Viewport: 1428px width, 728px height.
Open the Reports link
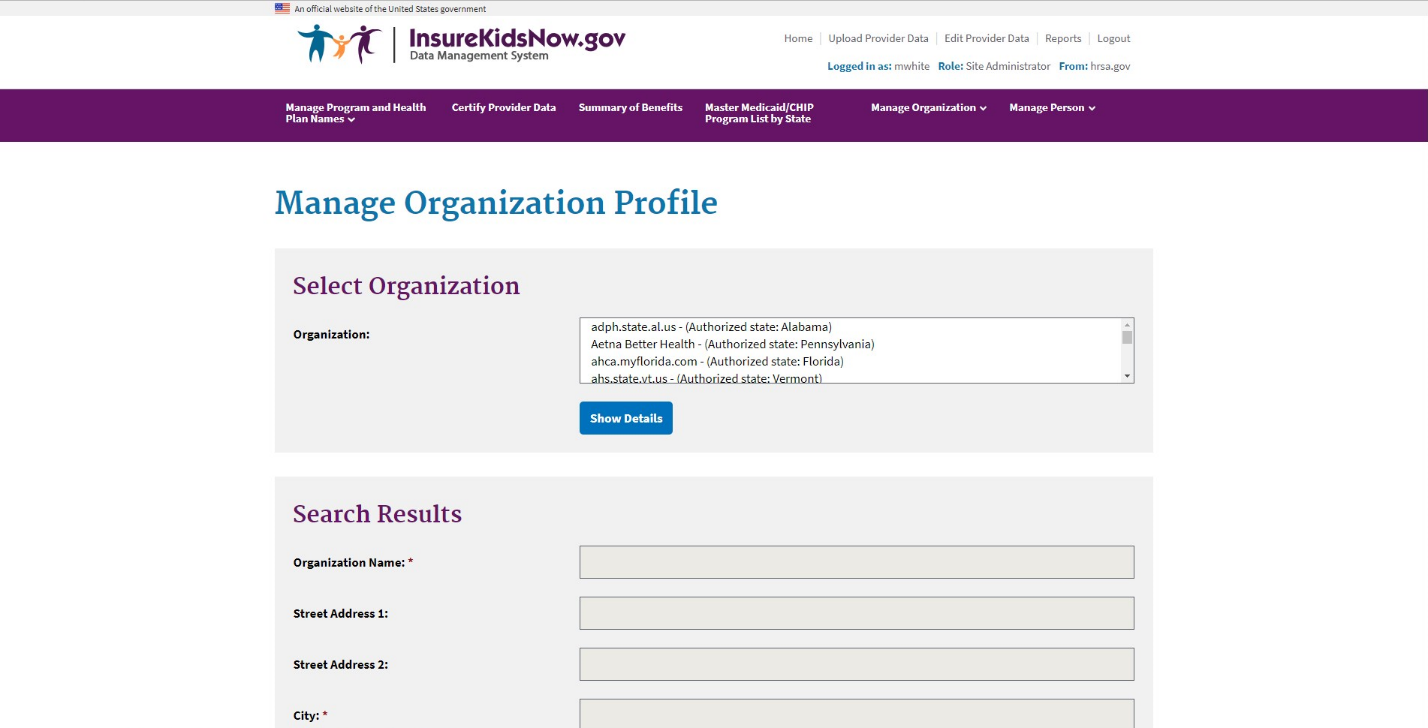(x=1063, y=38)
